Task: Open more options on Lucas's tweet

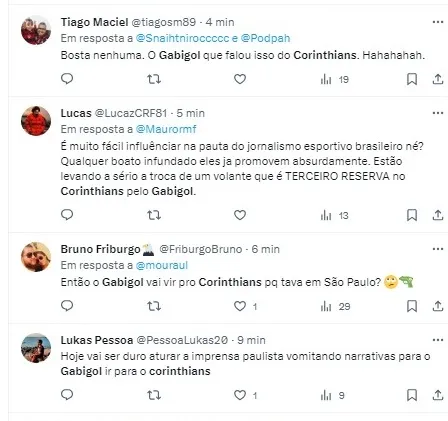Action: click(438, 113)
